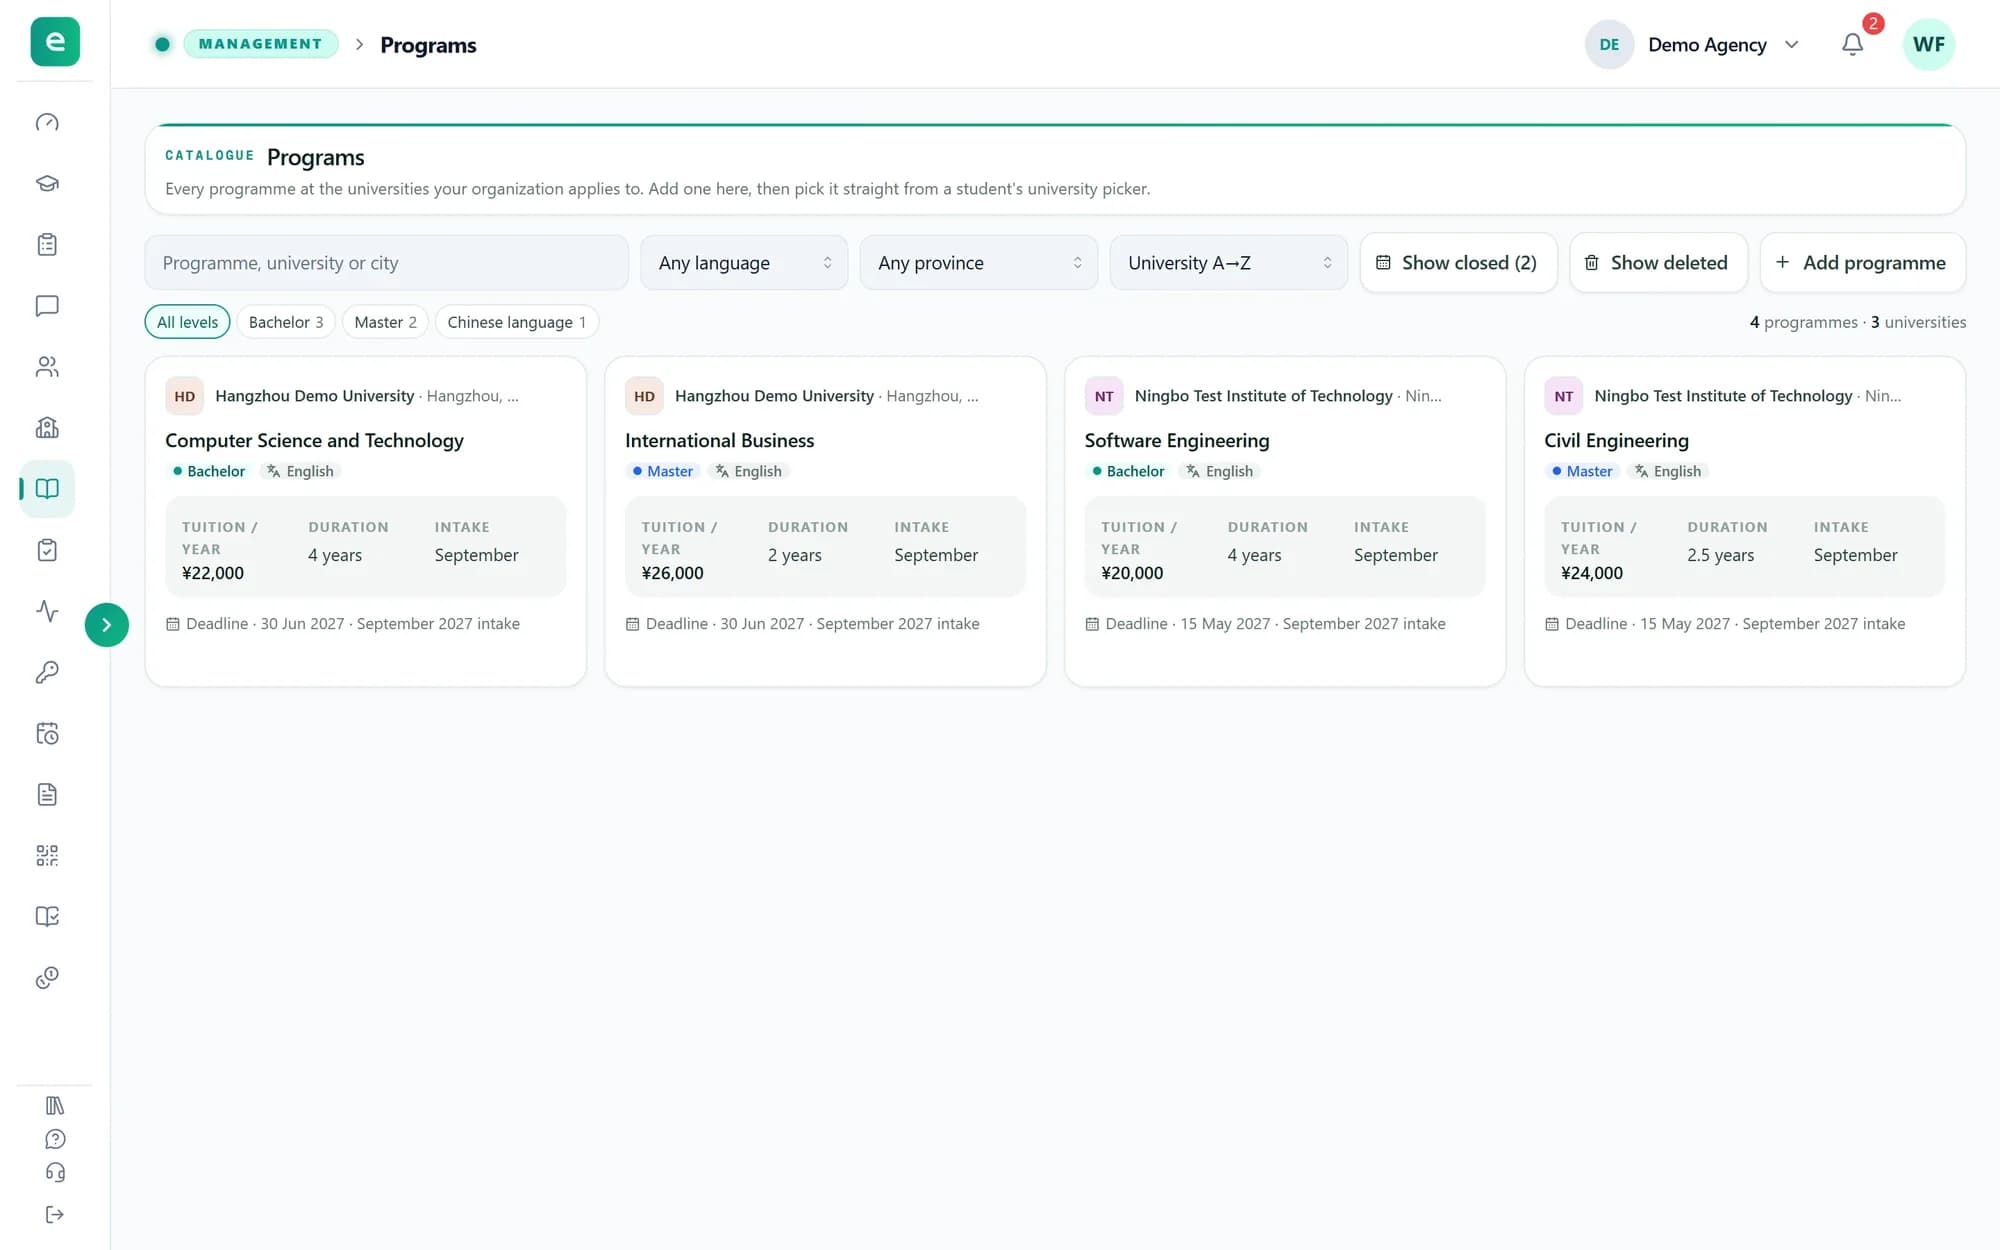Click the Add programme button
Screen dimensions: 2000x1250
click(1862, 263)
